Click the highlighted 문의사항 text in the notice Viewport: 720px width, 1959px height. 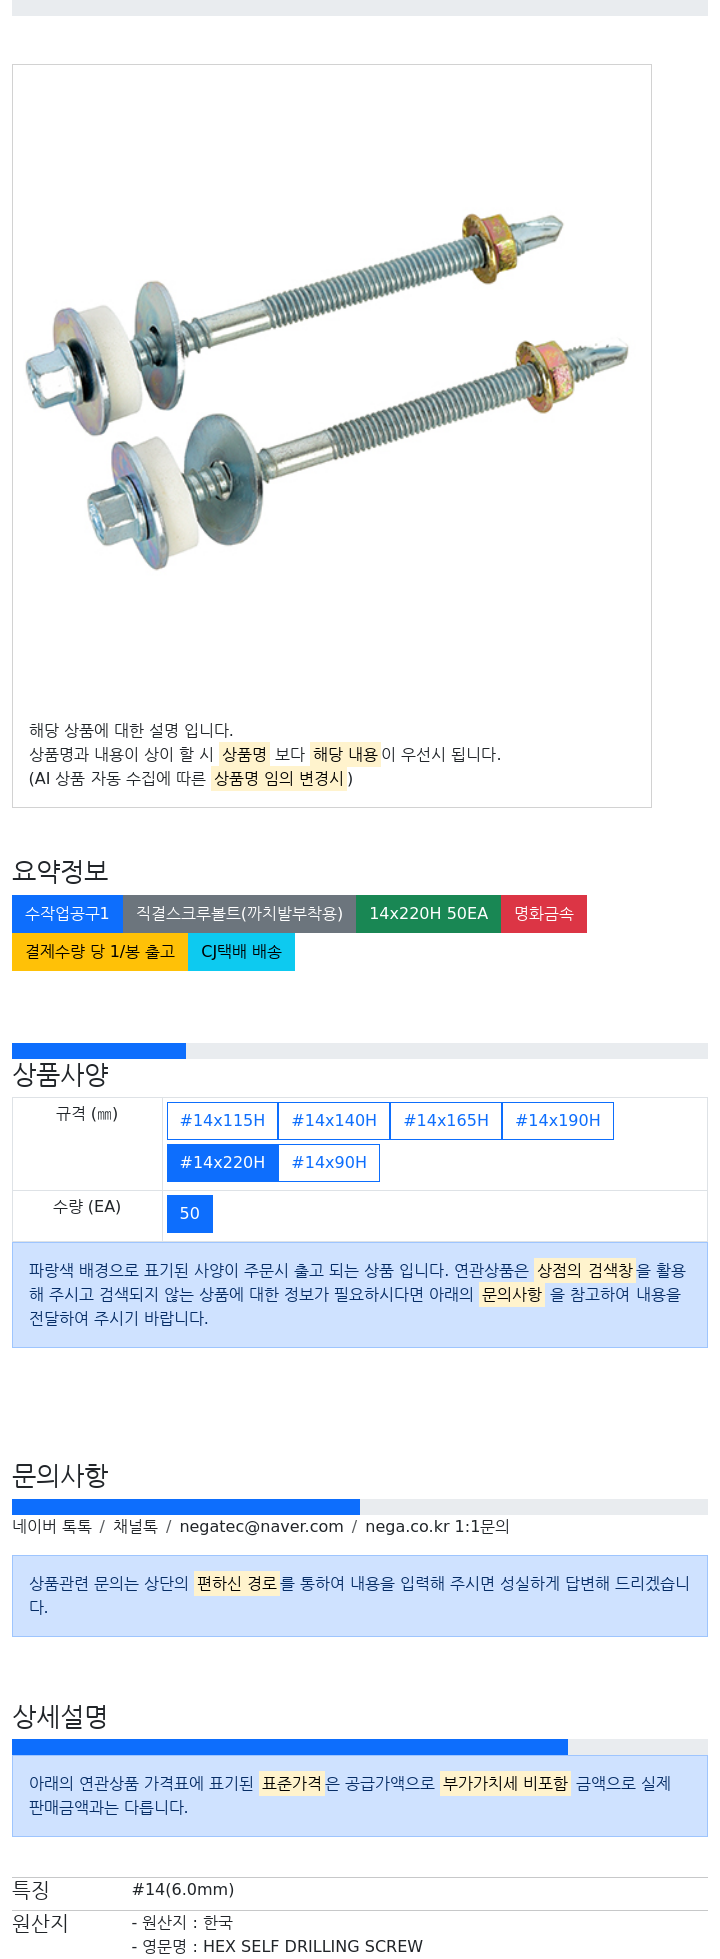[x=511, y=1294]
